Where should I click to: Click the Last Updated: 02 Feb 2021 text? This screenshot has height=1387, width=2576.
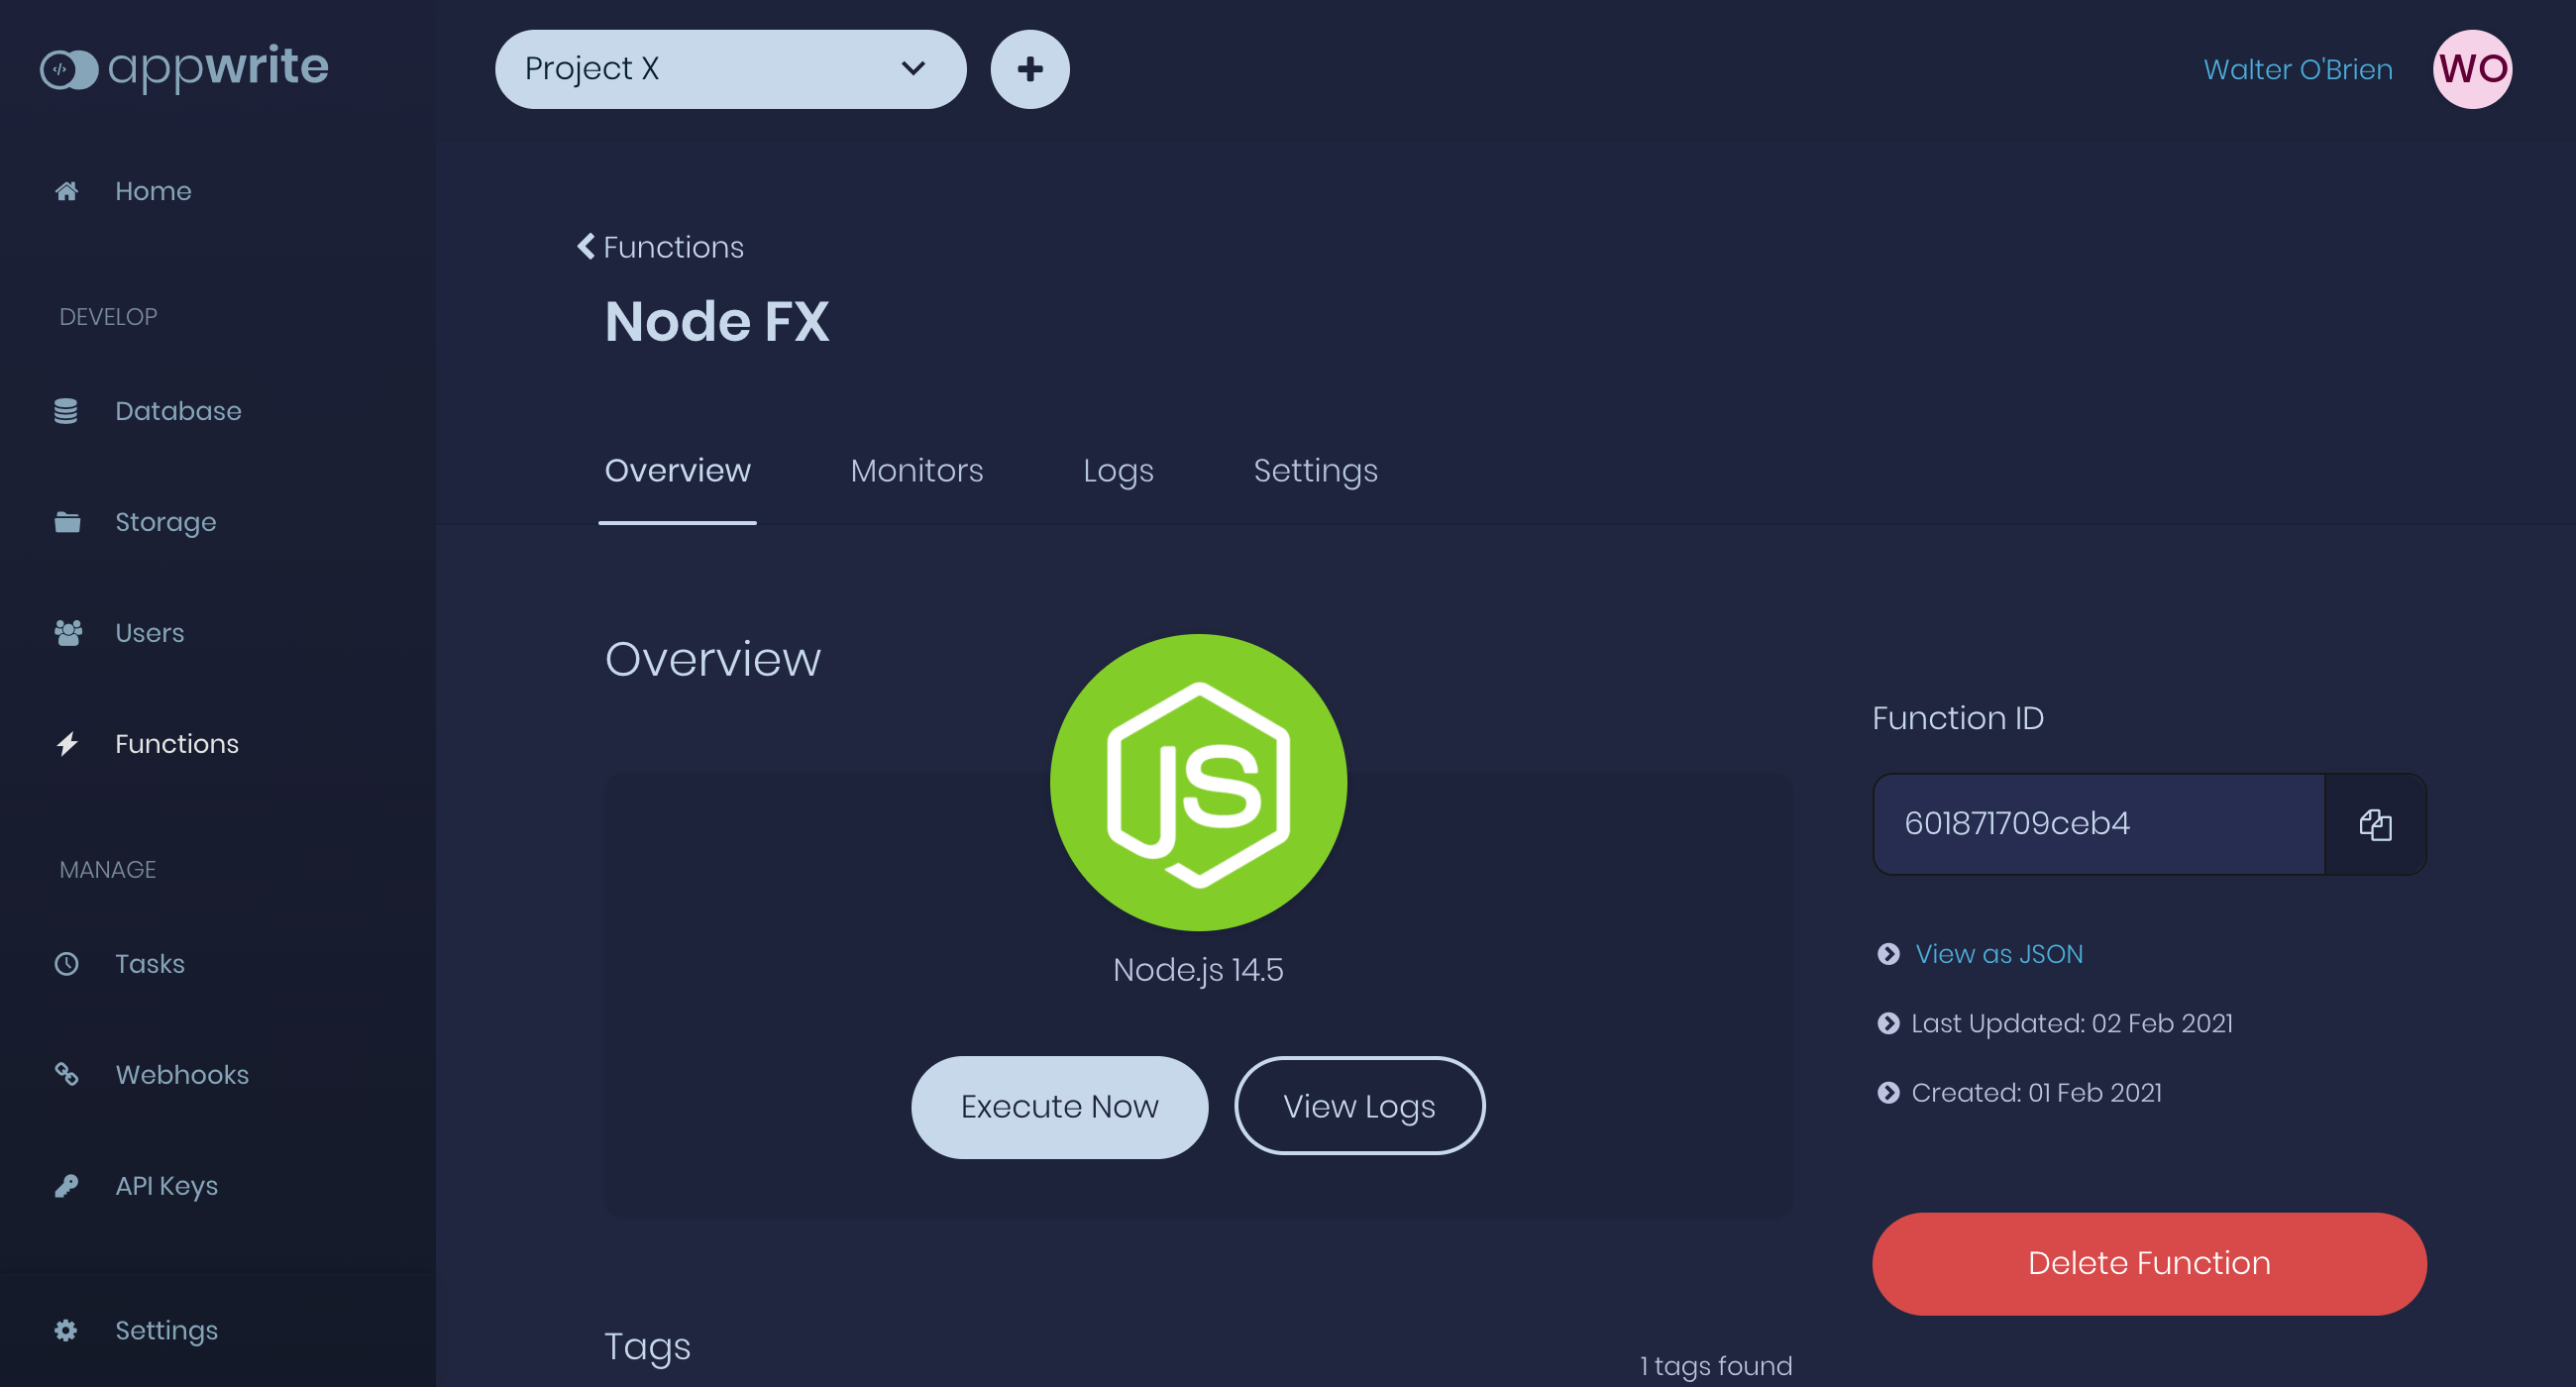pyautogui.click(x=2071, y=1024)
